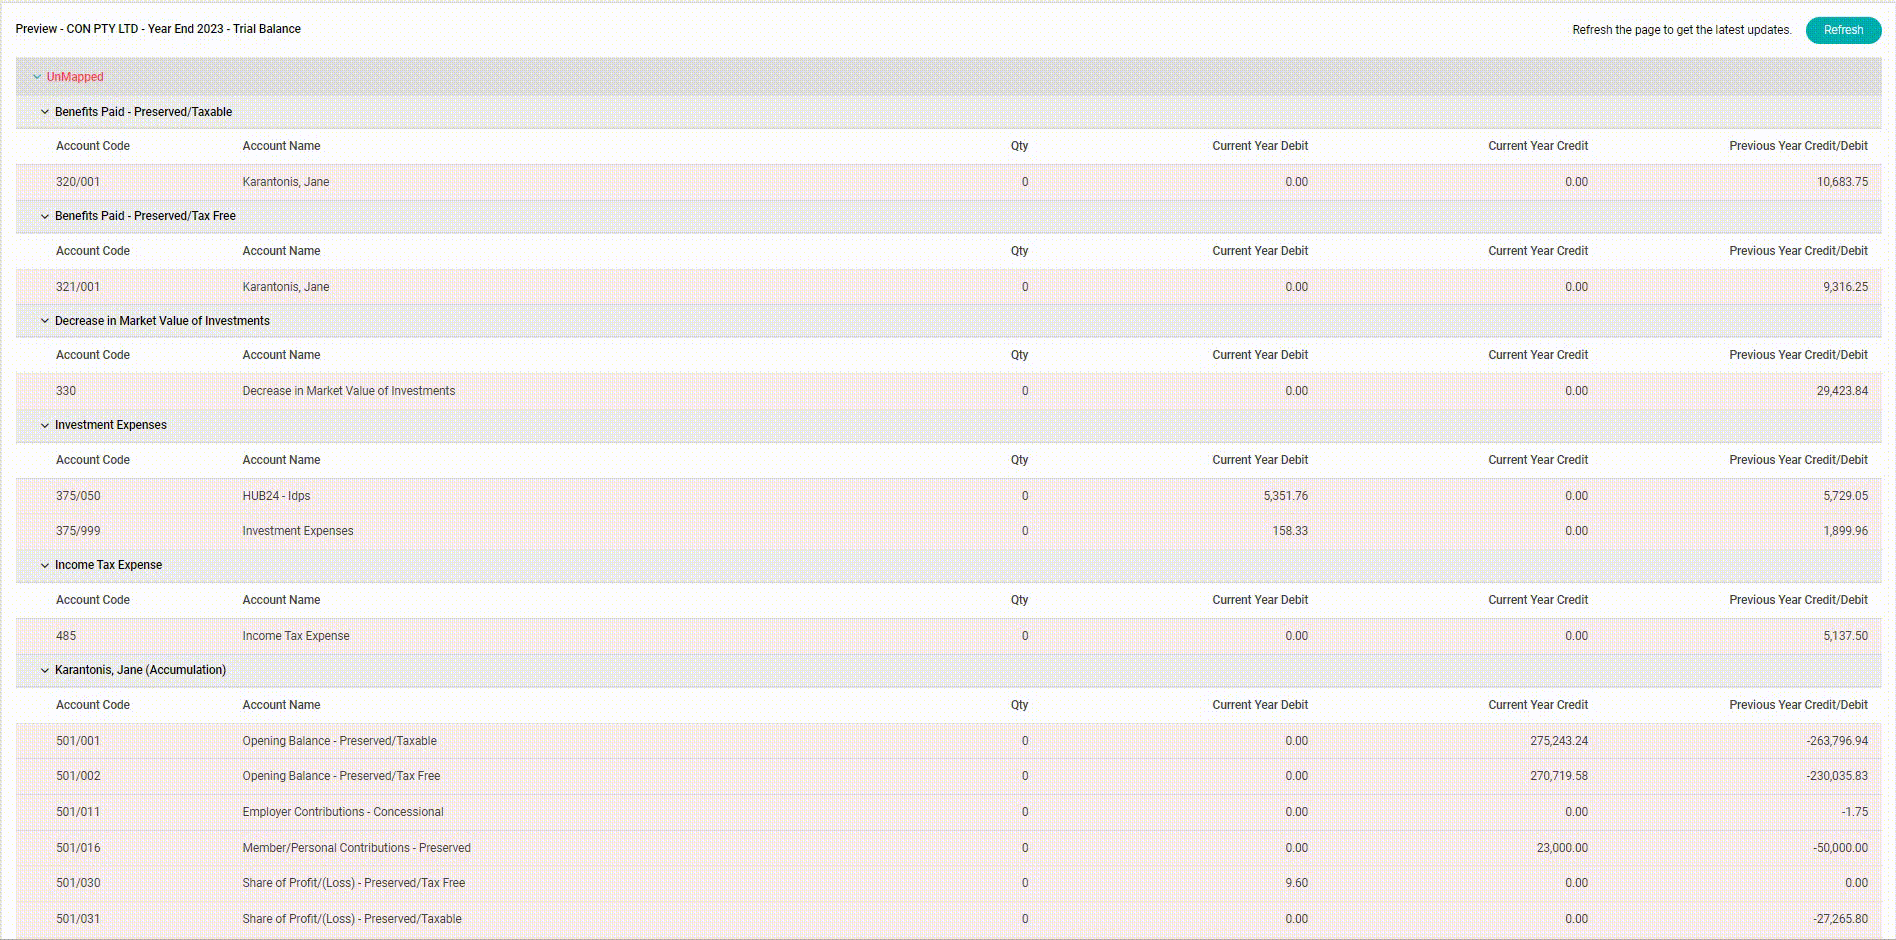Click previous year value 5,729.05
The image size is (1896, 940).
point(1845,496)
